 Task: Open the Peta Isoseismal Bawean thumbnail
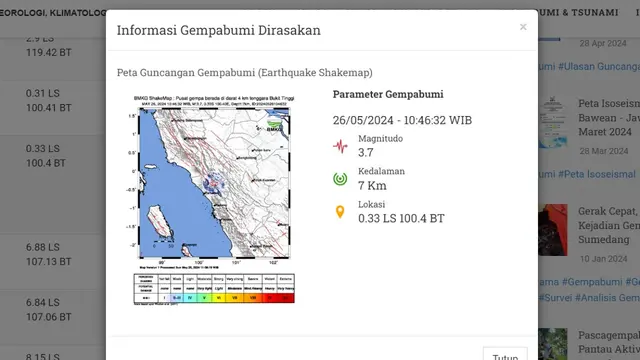tap(553, 122)
